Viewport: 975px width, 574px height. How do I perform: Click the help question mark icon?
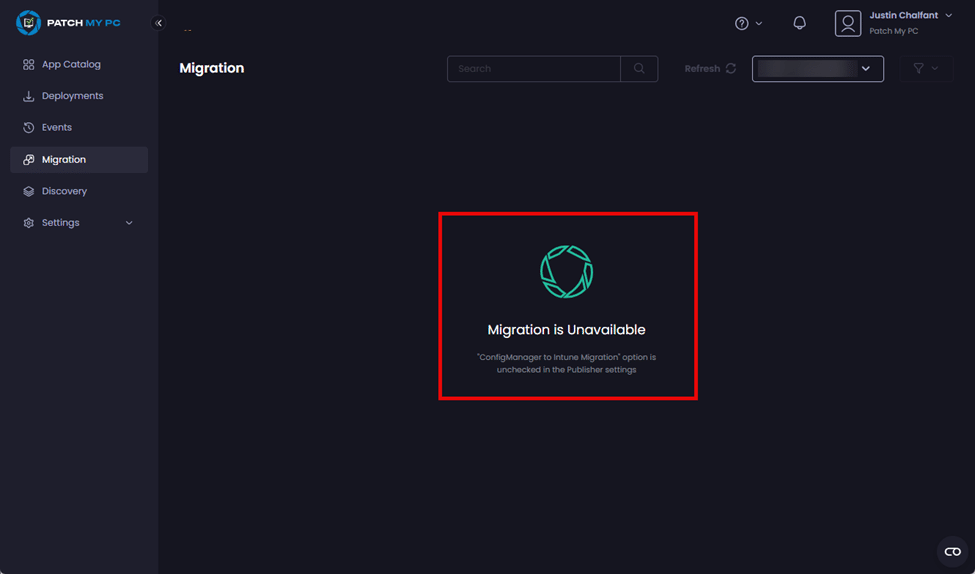(x=741, y=23)
